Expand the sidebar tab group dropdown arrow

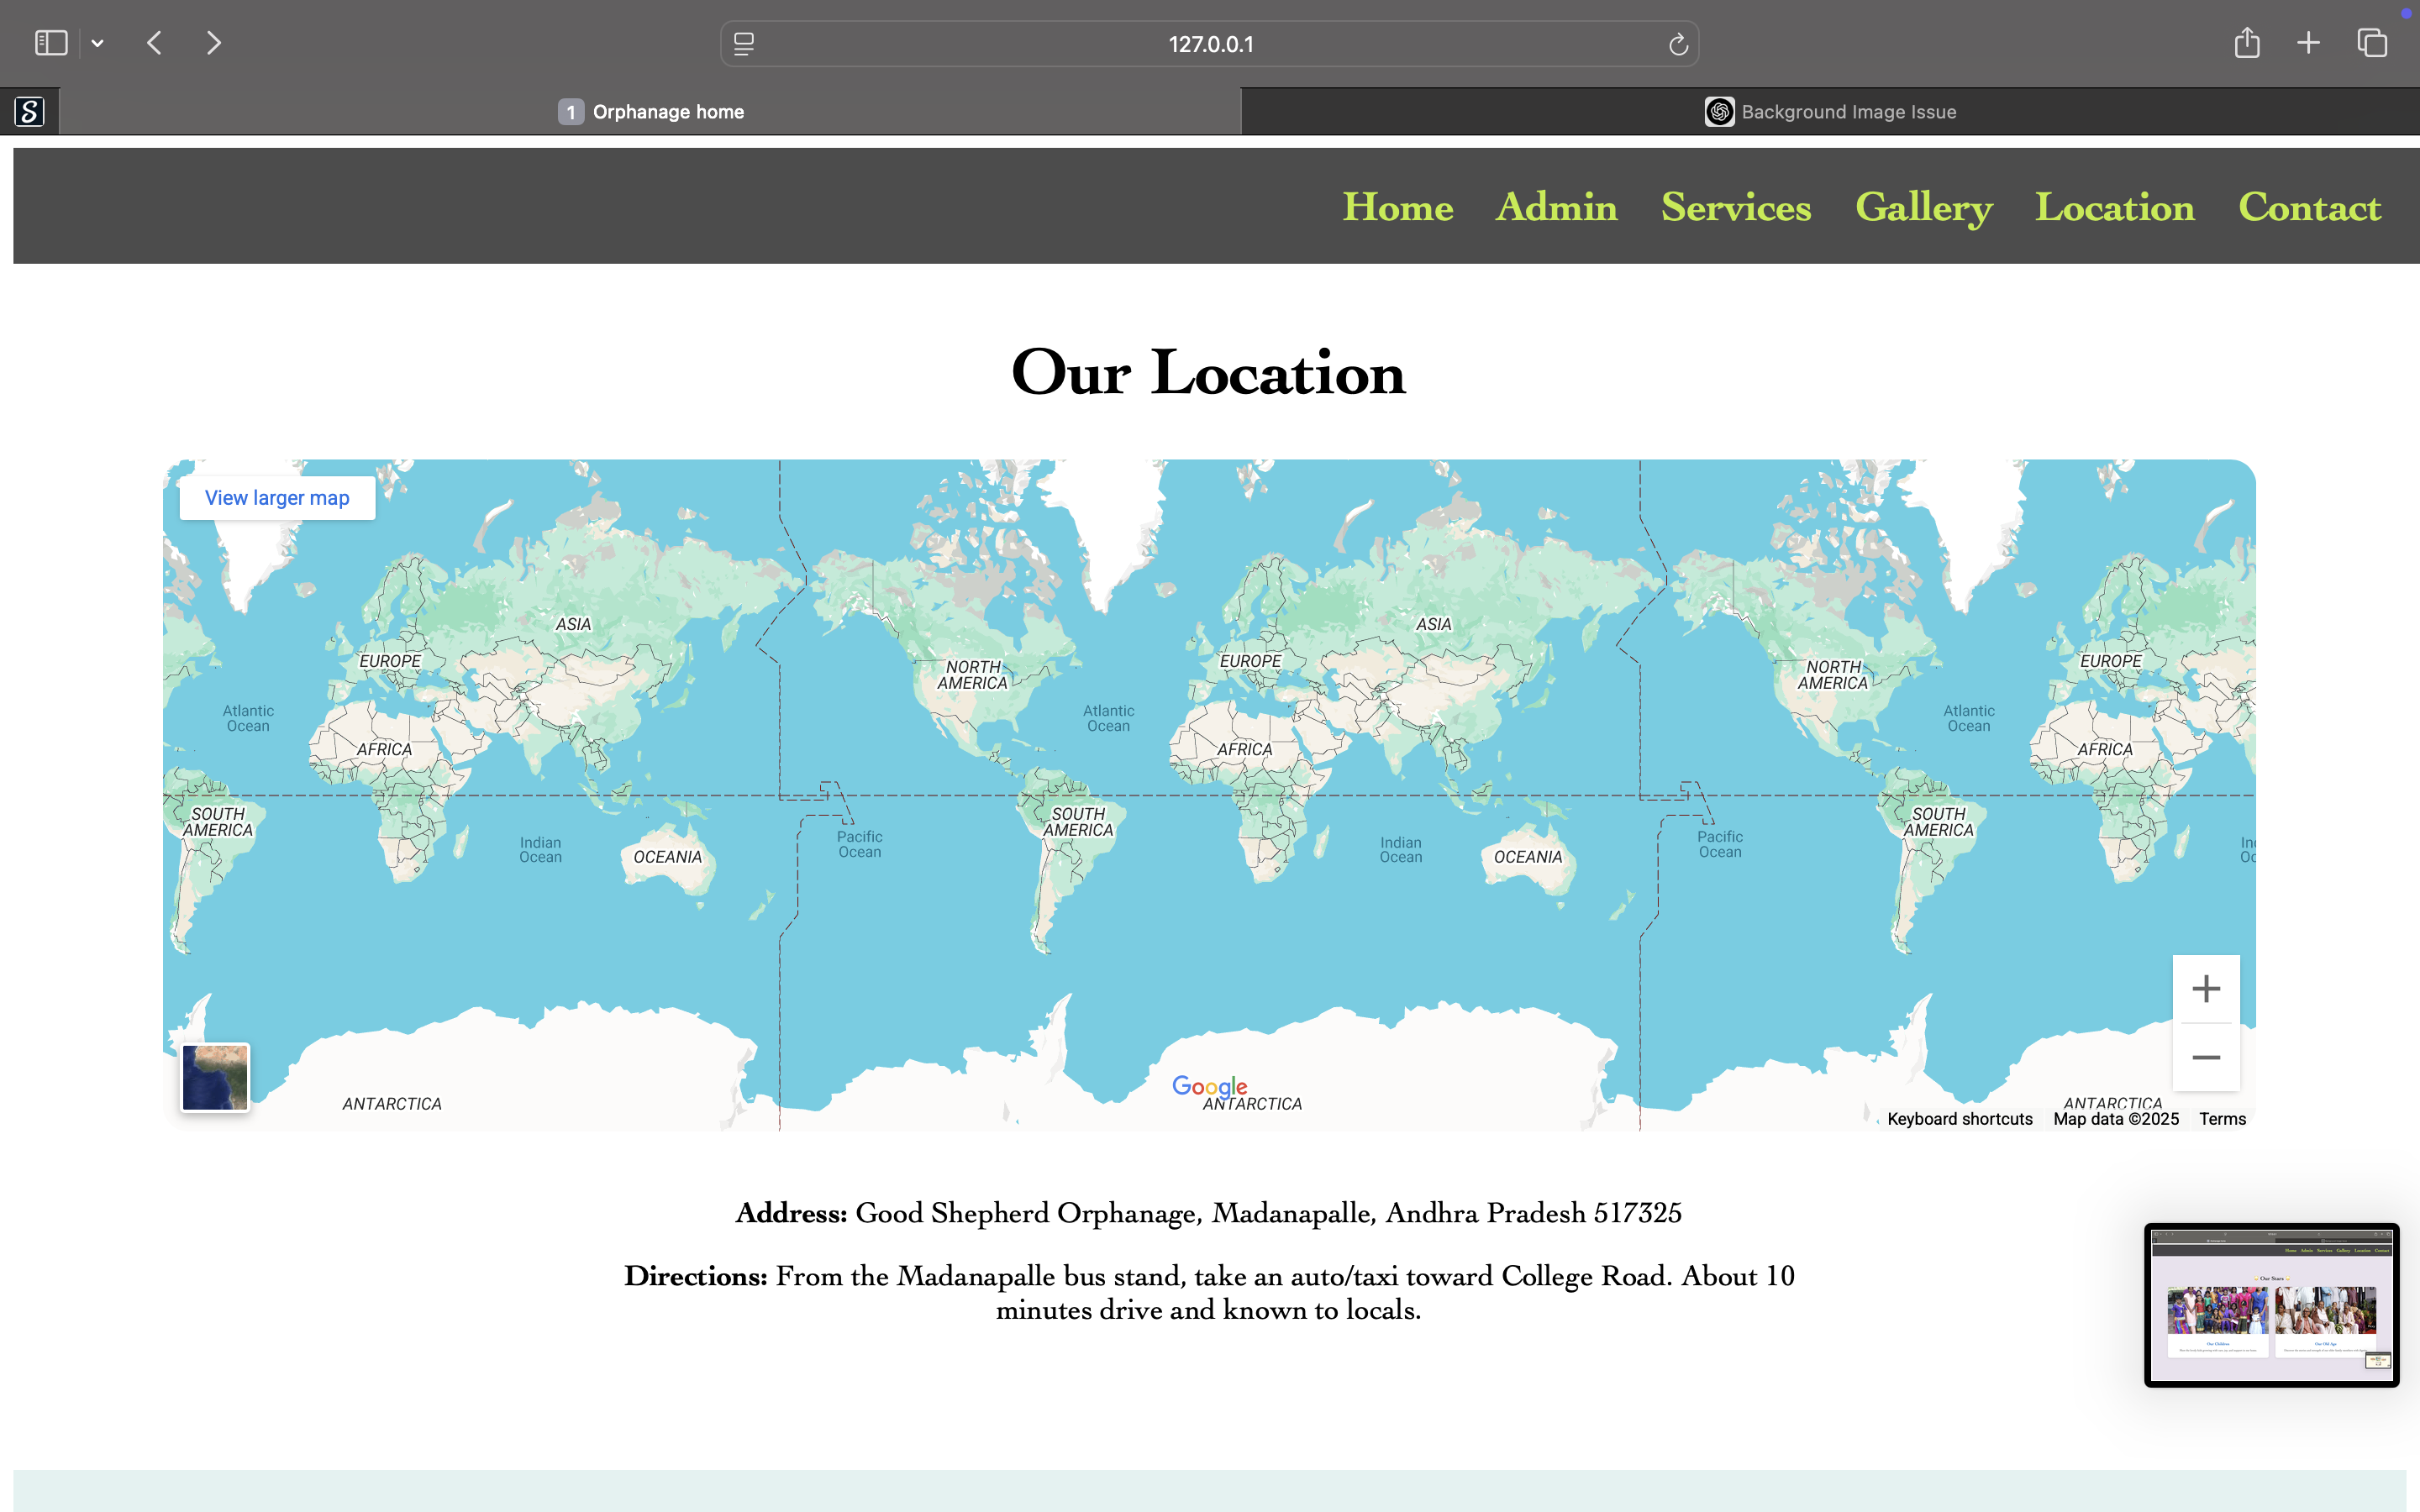tap(97, 43)
